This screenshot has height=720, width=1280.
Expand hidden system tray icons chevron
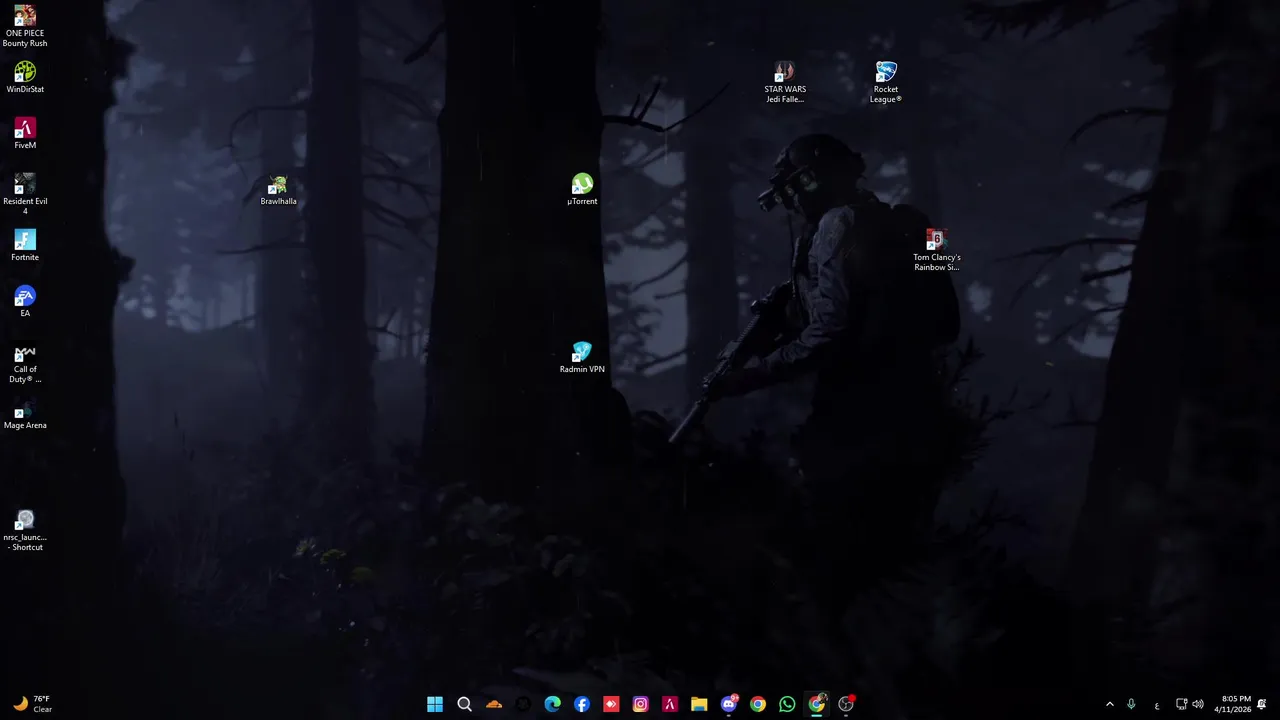1109,704
